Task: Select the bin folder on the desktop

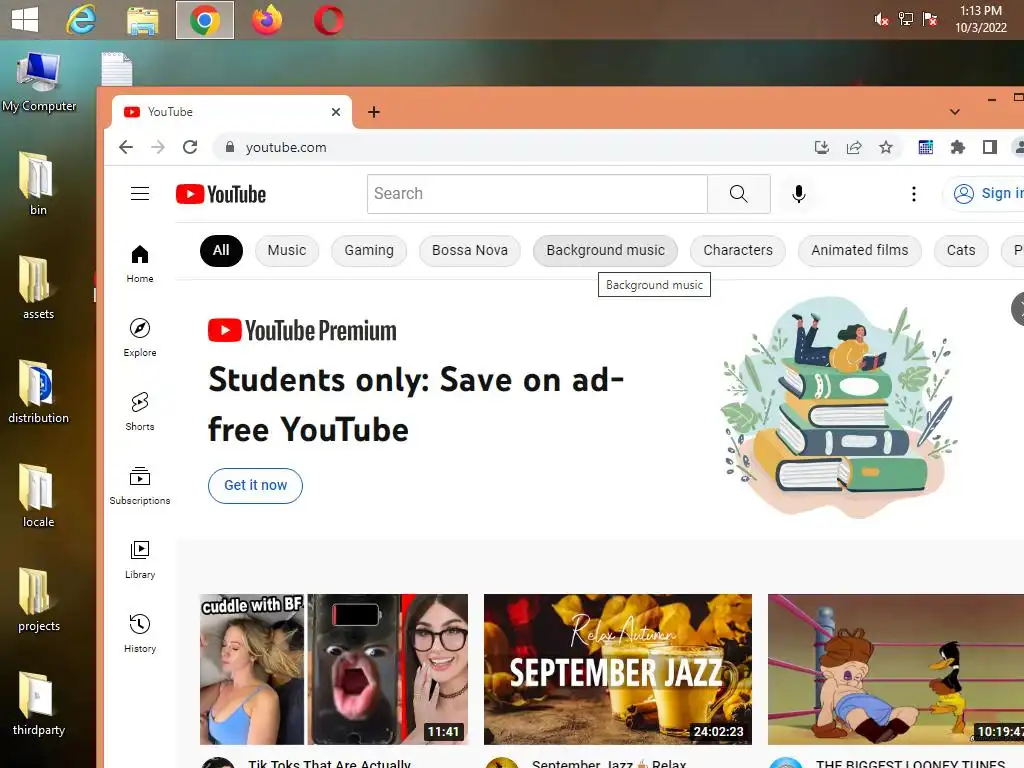Action: (37, 184)
